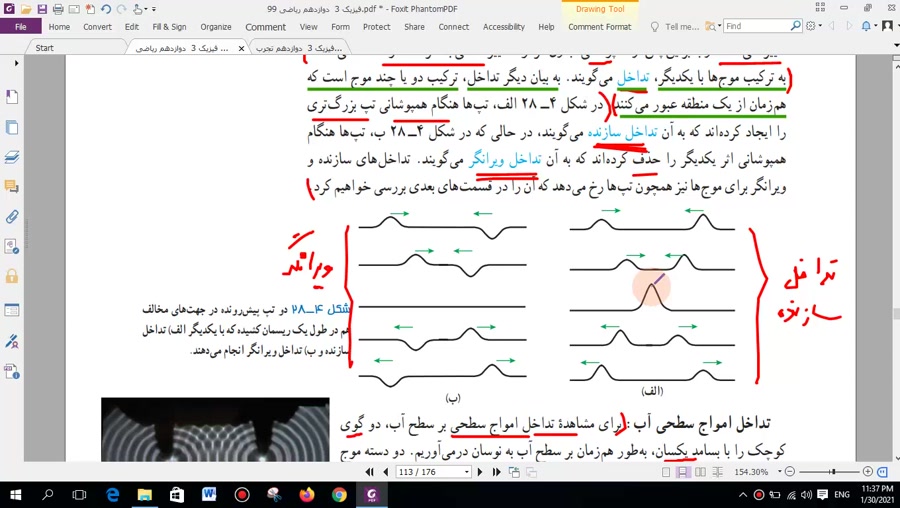Click inside the Find text field
Screen dimensions: 900x508
[x=756, y=26]
